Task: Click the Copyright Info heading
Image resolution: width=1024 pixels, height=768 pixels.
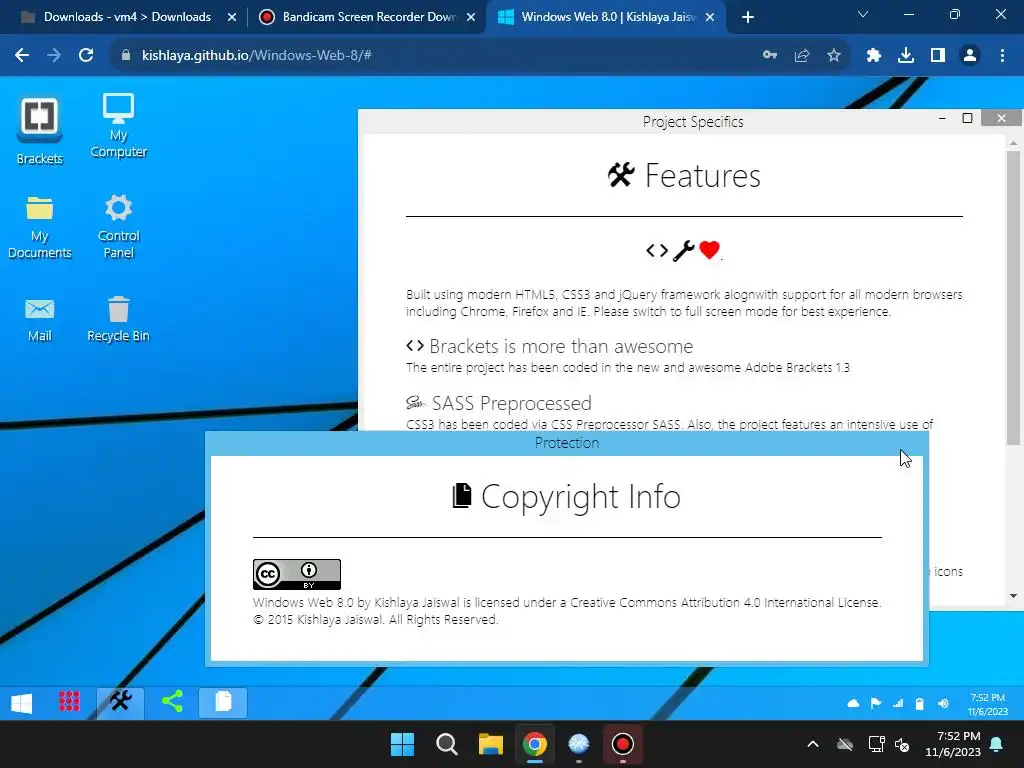Action: [581, 496]
